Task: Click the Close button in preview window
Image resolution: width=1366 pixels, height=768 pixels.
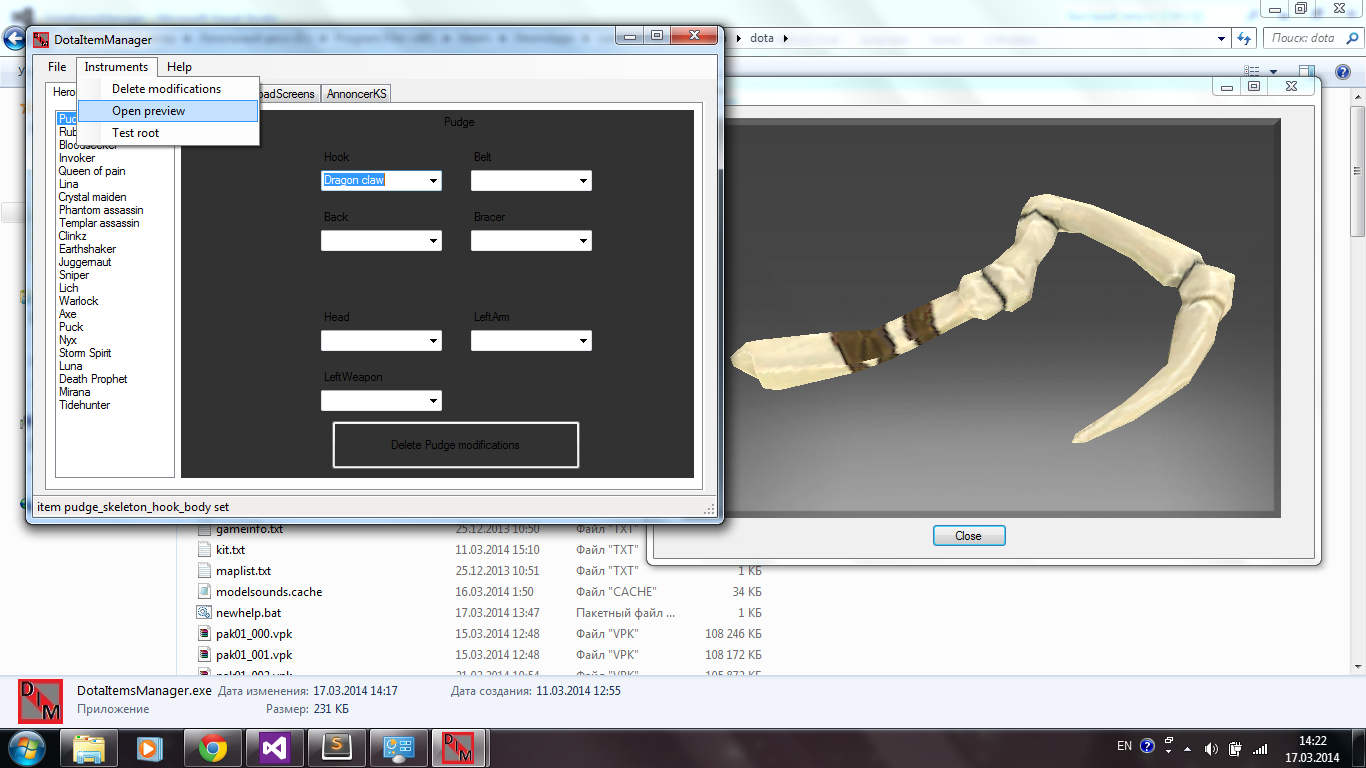Action: 968,536
